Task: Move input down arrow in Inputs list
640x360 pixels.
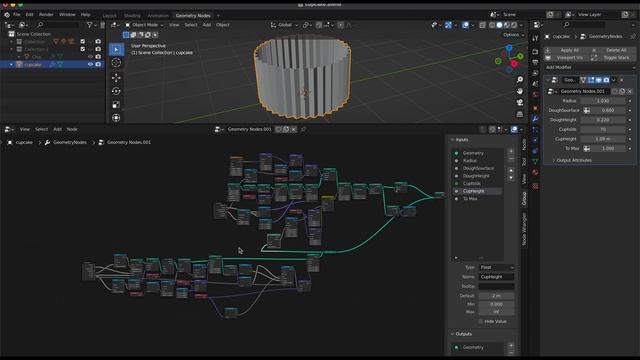Action: (x=511, y=178)
